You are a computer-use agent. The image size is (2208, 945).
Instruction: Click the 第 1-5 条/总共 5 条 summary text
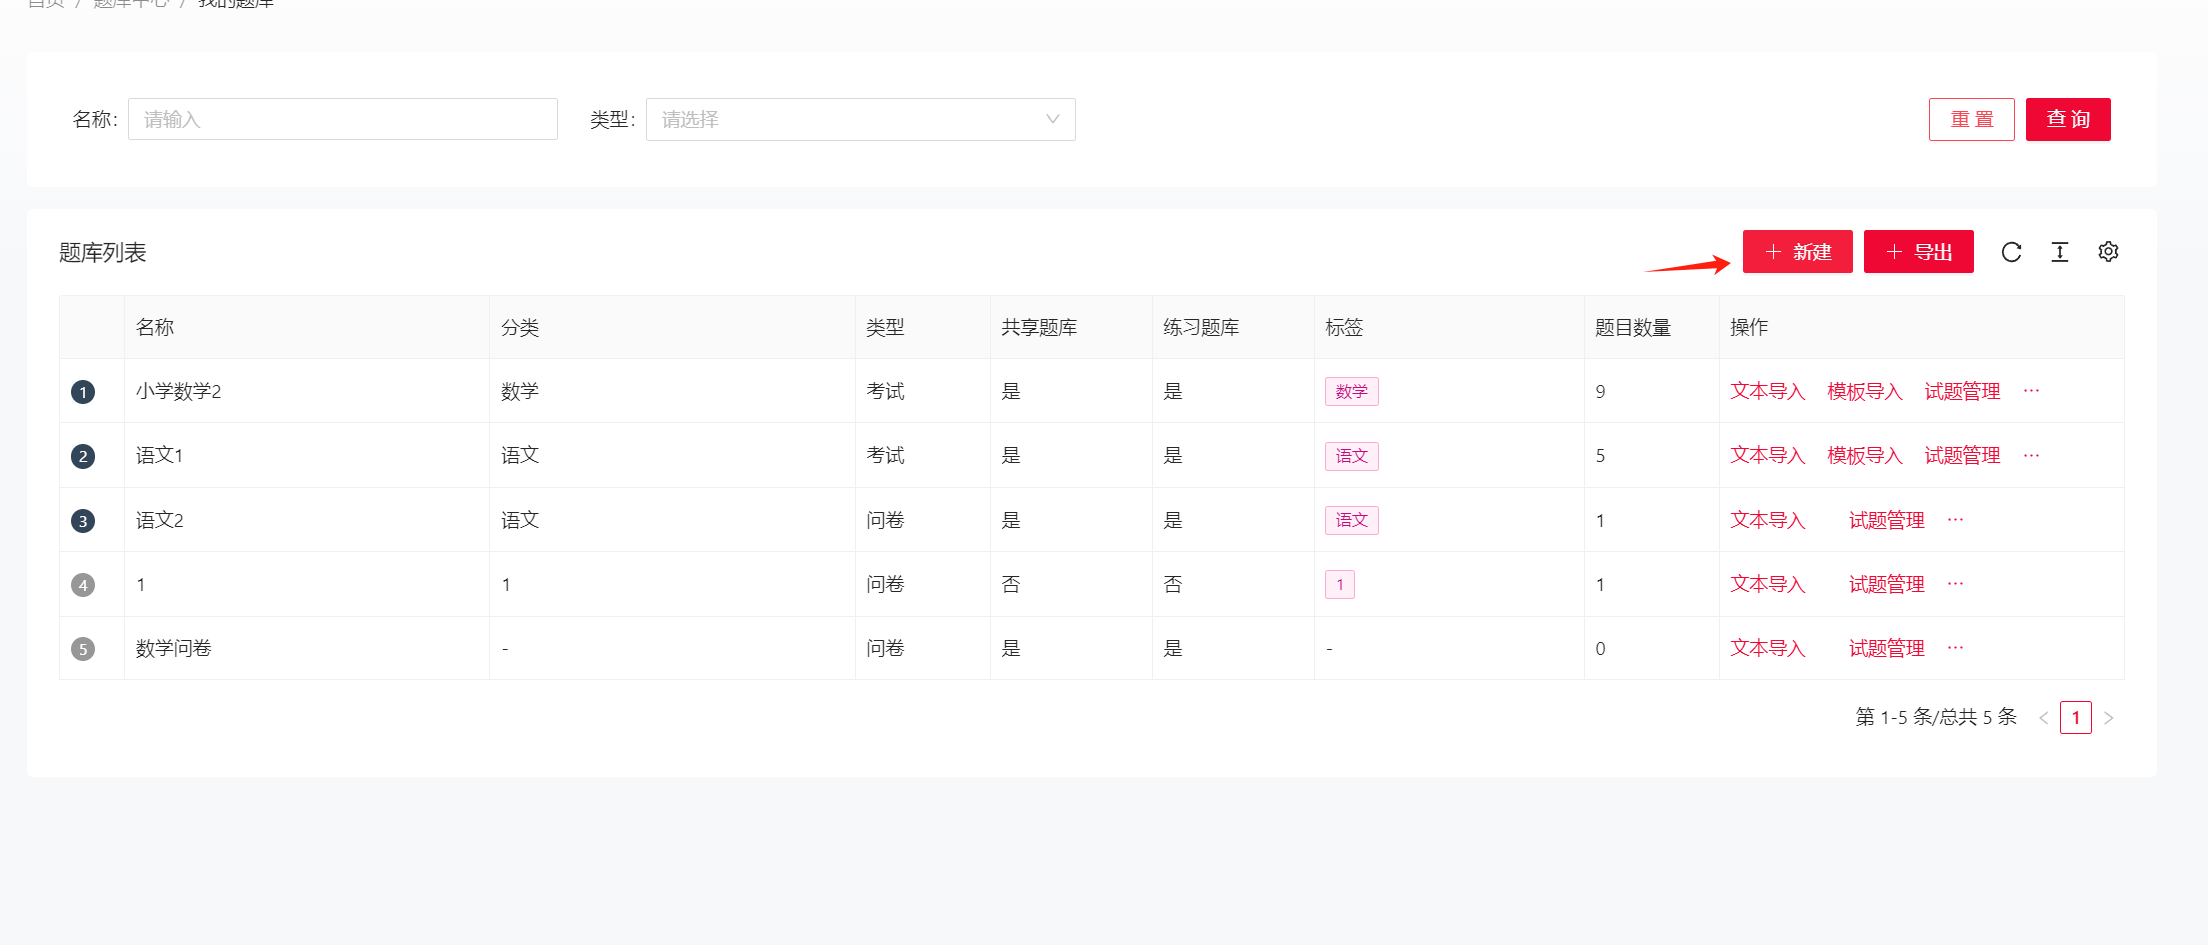[x=1936, y=717]
